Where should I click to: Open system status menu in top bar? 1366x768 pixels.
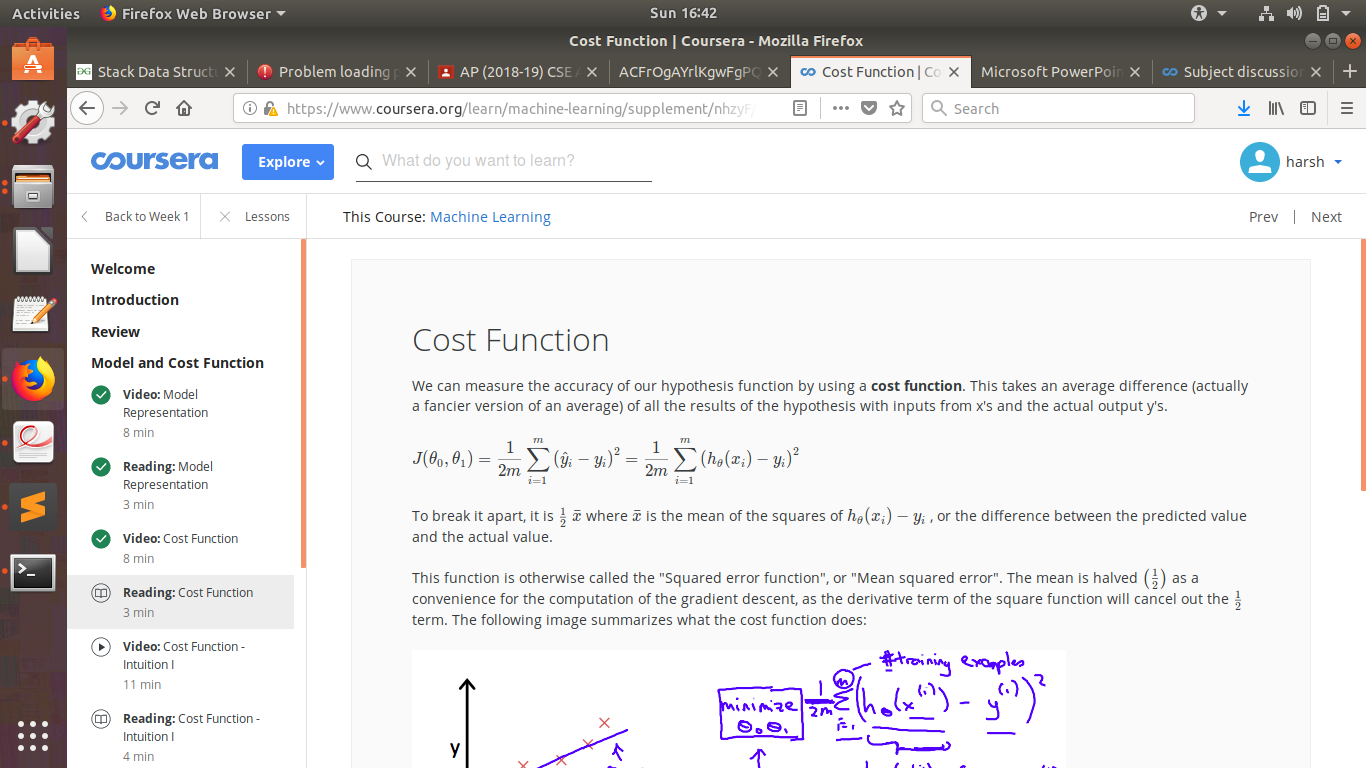pyautogui.click(x=1308, y=13)
